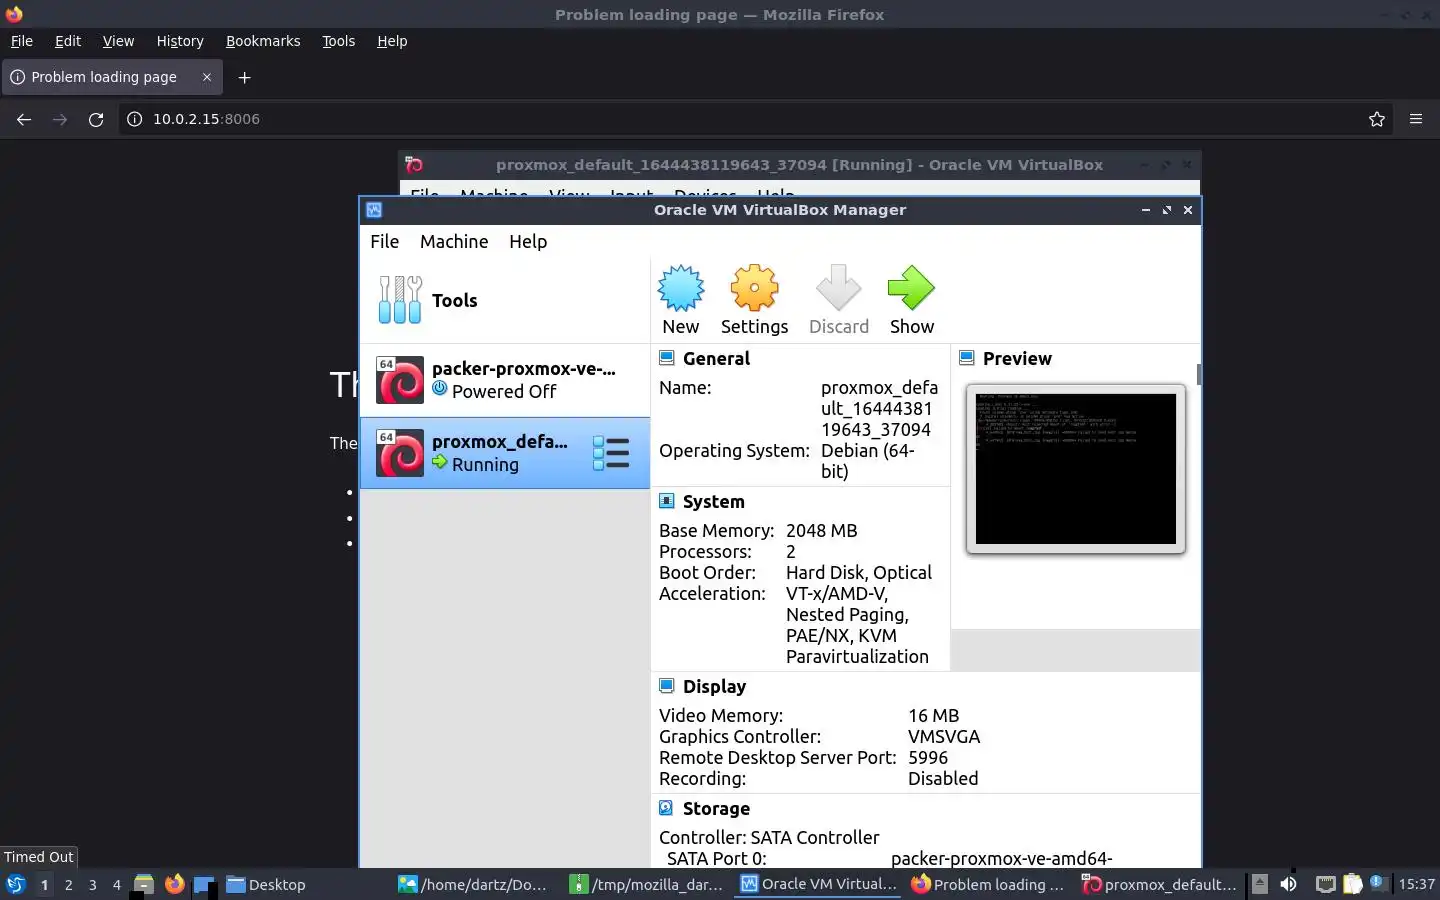1440x900 pixels.
Task: Click the Show green arrow icon
Action: 911,289
